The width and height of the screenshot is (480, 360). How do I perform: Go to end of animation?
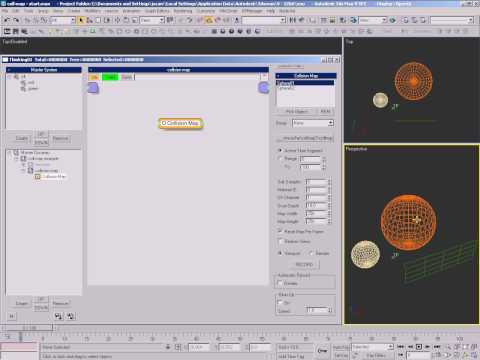click(x=436, y=347)
